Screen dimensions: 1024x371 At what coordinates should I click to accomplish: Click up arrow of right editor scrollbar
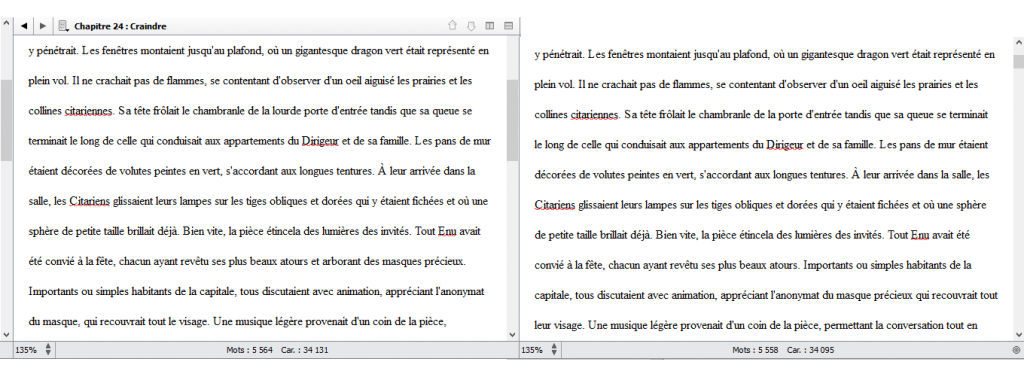pos(1018,43)
